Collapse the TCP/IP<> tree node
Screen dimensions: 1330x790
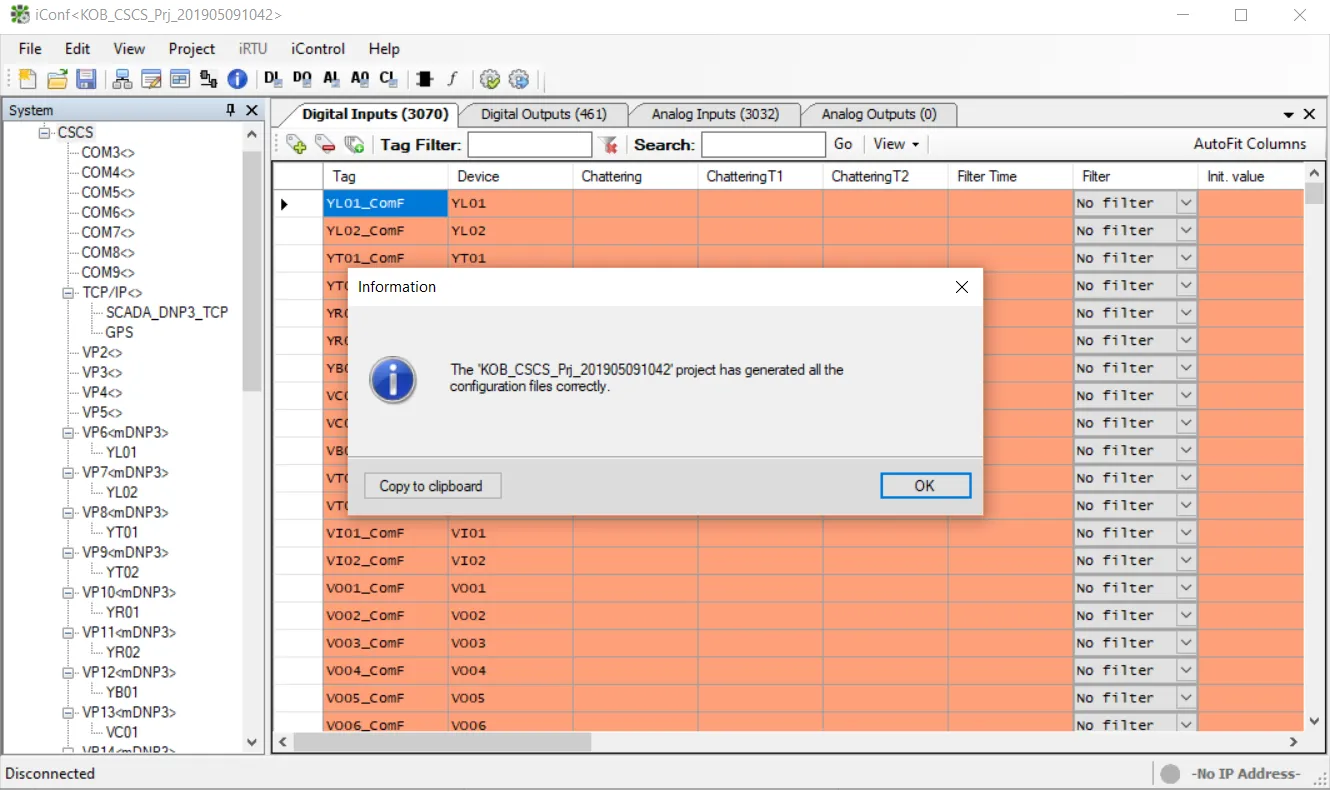coord(68,292)
